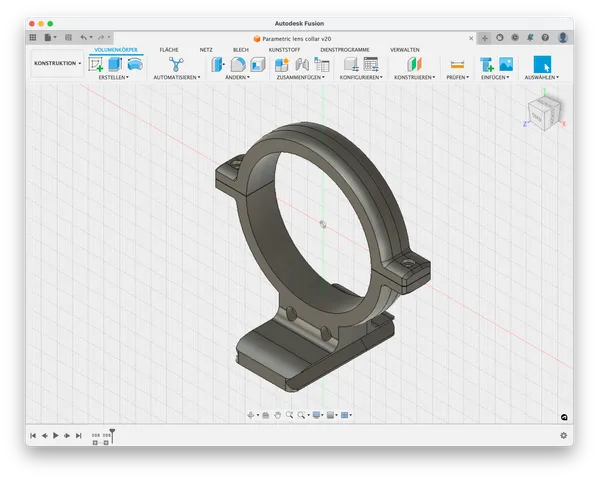
Task: Select the Insert Canvas image icon
Action: tap(506, 64)
